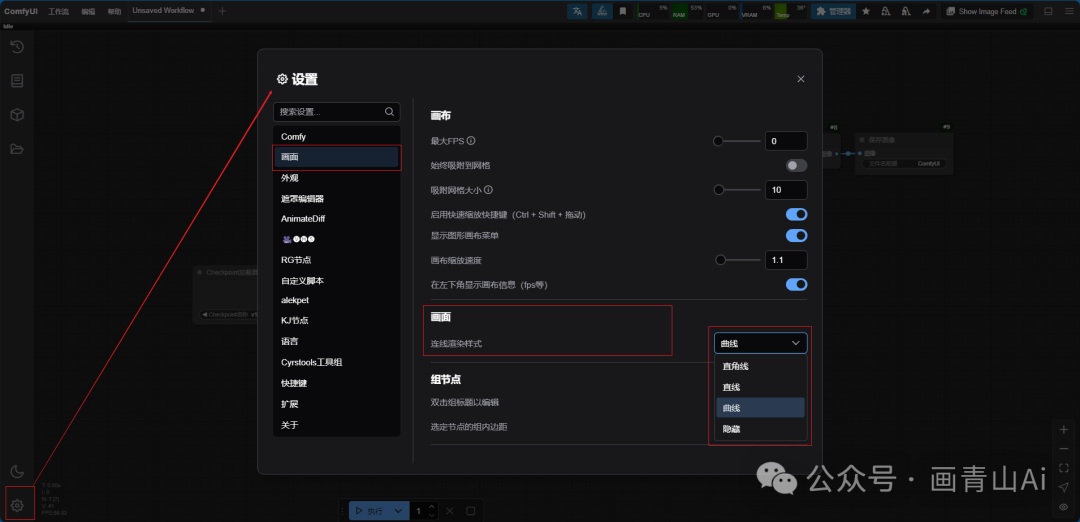Open the node library sidebar icon
The height and width of the screenshot is (522, 1080).
click(x=17, y=81)
